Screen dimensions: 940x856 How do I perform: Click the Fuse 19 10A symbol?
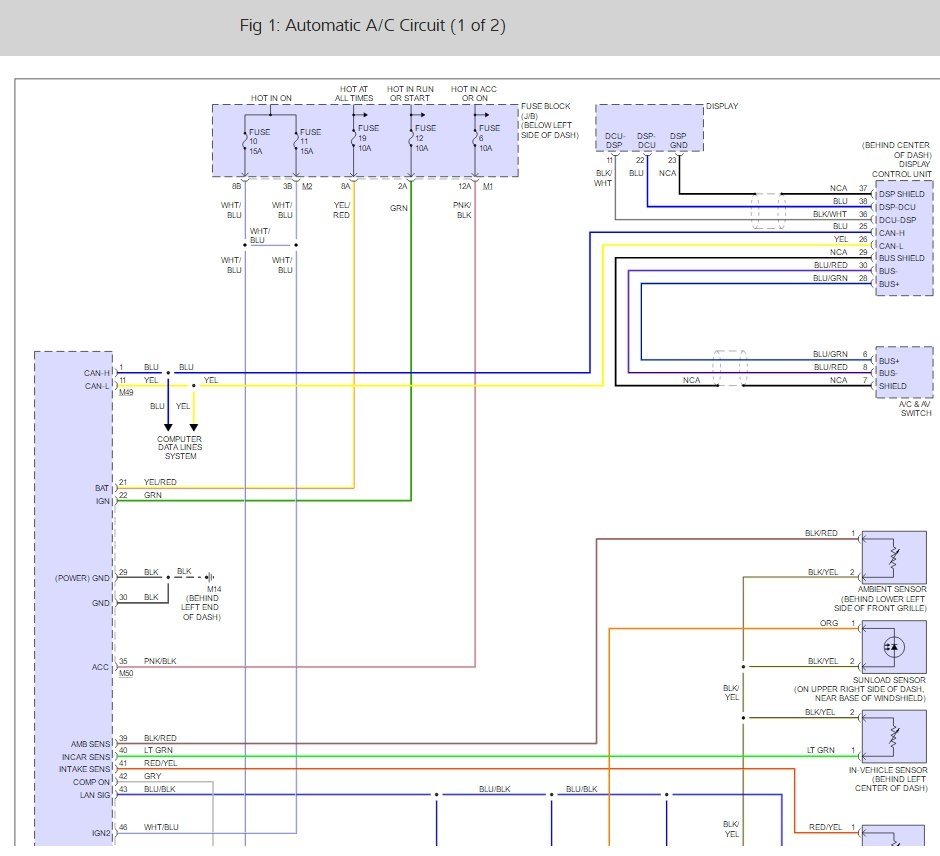[354, 138]
